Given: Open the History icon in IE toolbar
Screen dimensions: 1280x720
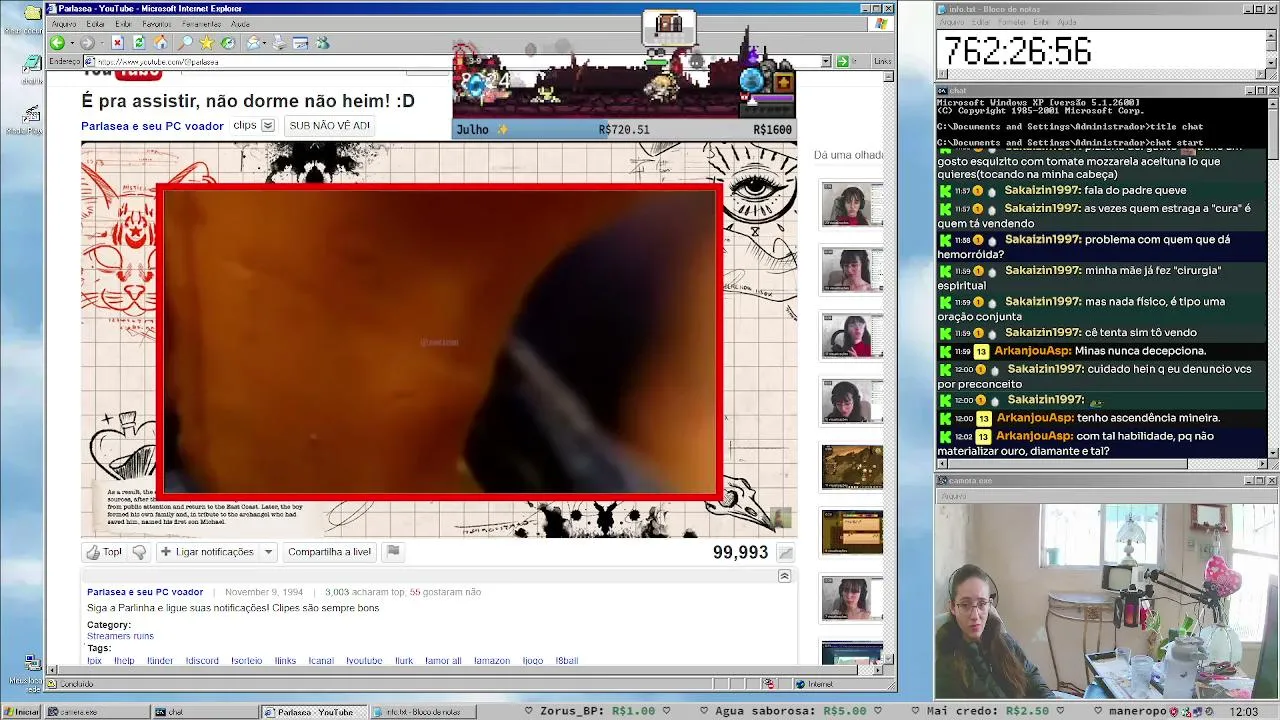Looking at the screenshot, I should [x=228, y=43].
